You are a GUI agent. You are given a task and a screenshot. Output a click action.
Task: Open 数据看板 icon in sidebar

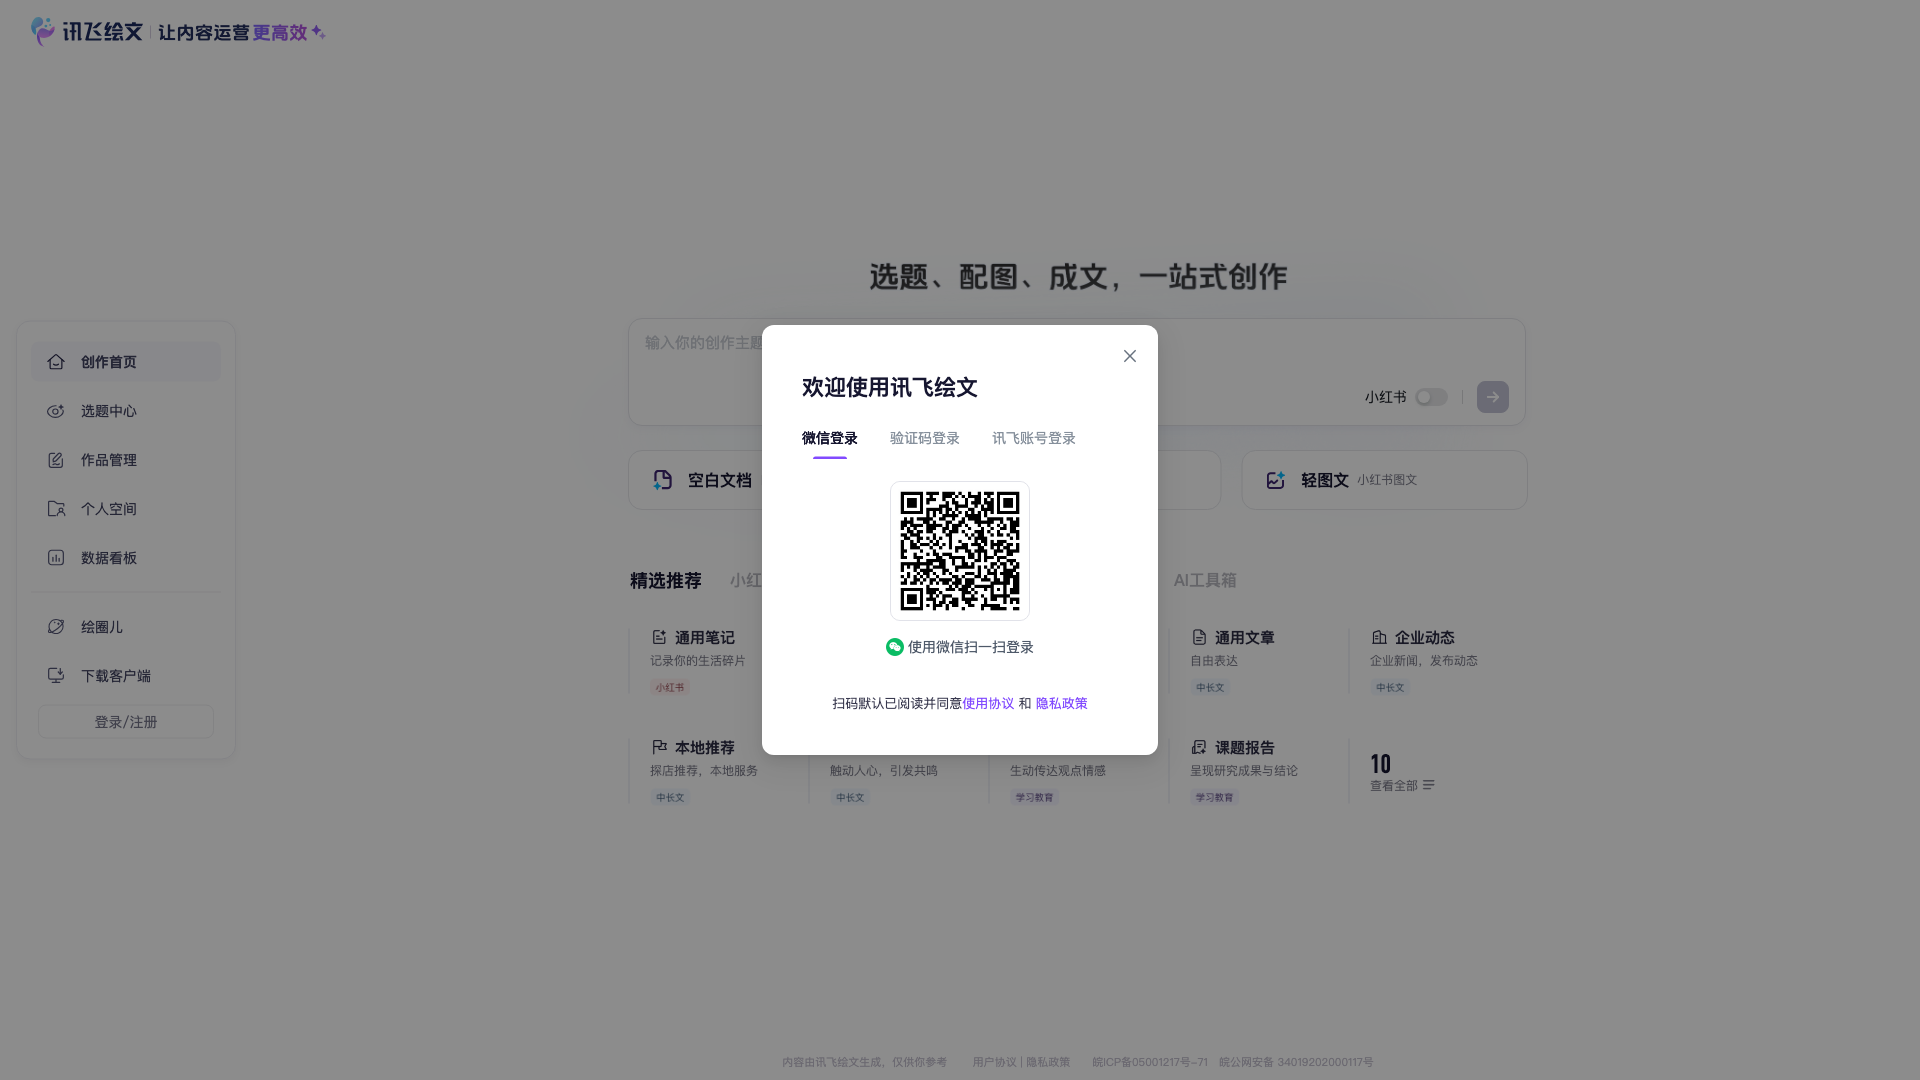[x=56, y=558]
